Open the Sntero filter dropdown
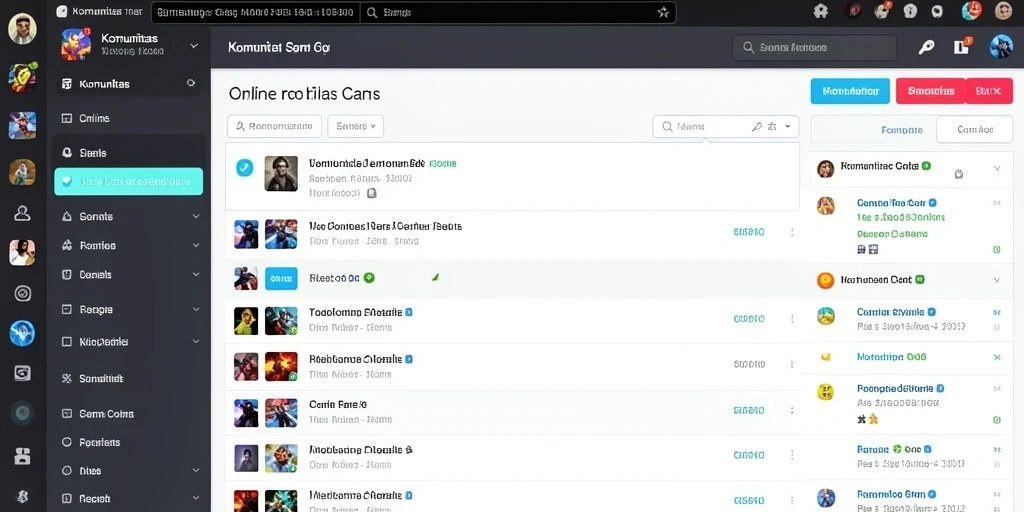 (355, 127)
